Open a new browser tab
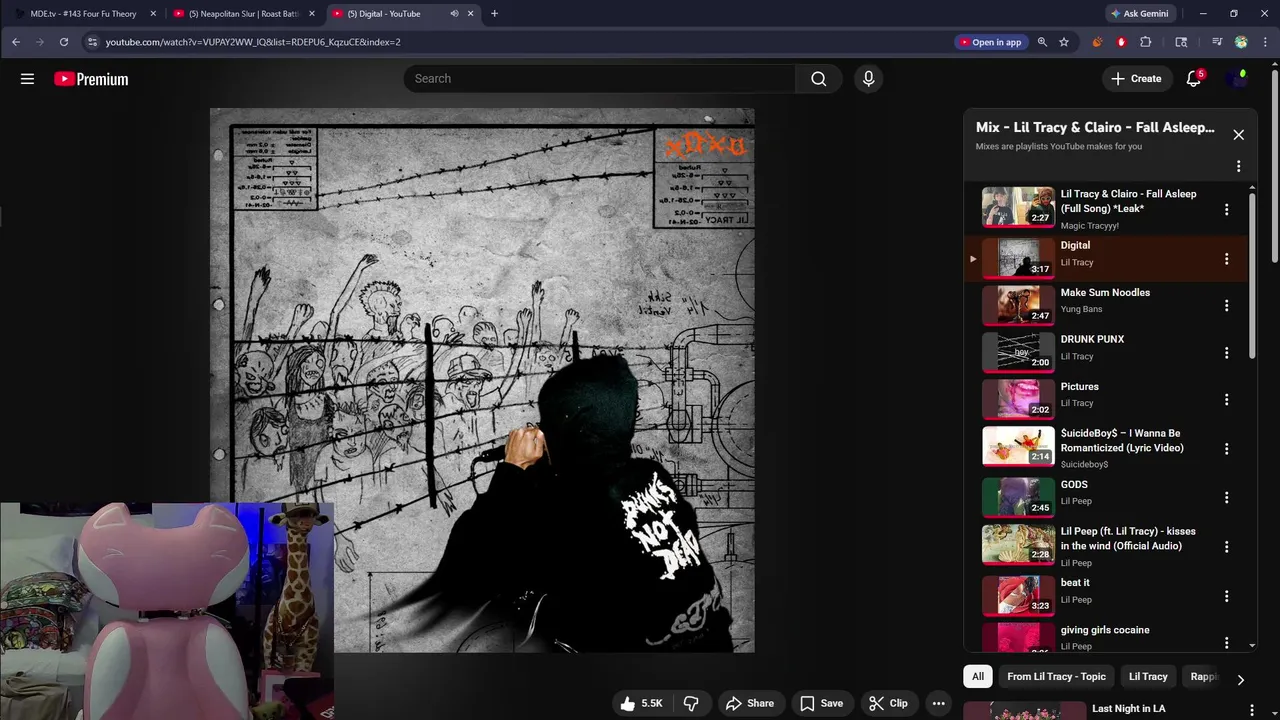The image size is (1280, 720). [x=494, y=14]
